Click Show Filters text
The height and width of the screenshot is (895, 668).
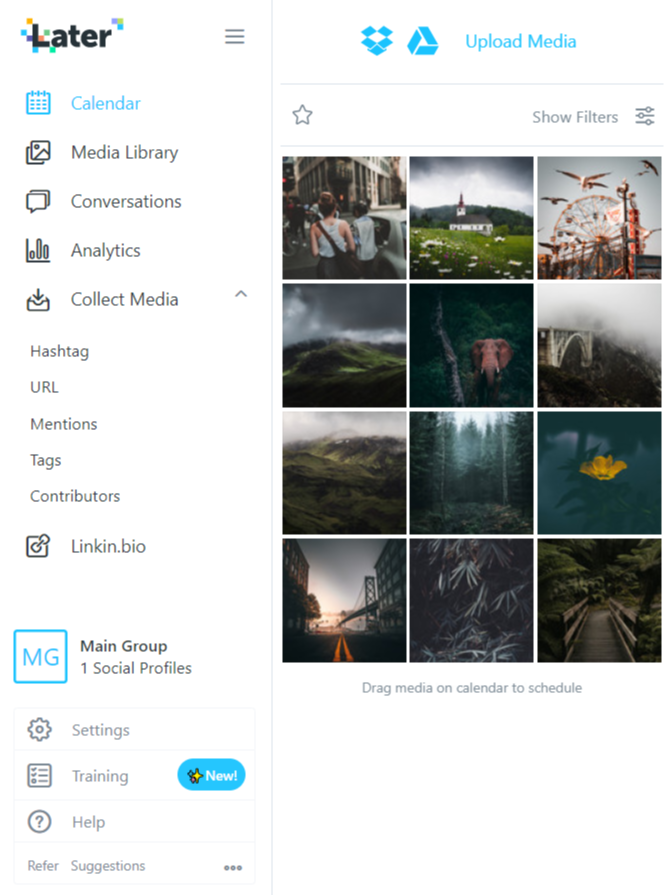point(574,117)
